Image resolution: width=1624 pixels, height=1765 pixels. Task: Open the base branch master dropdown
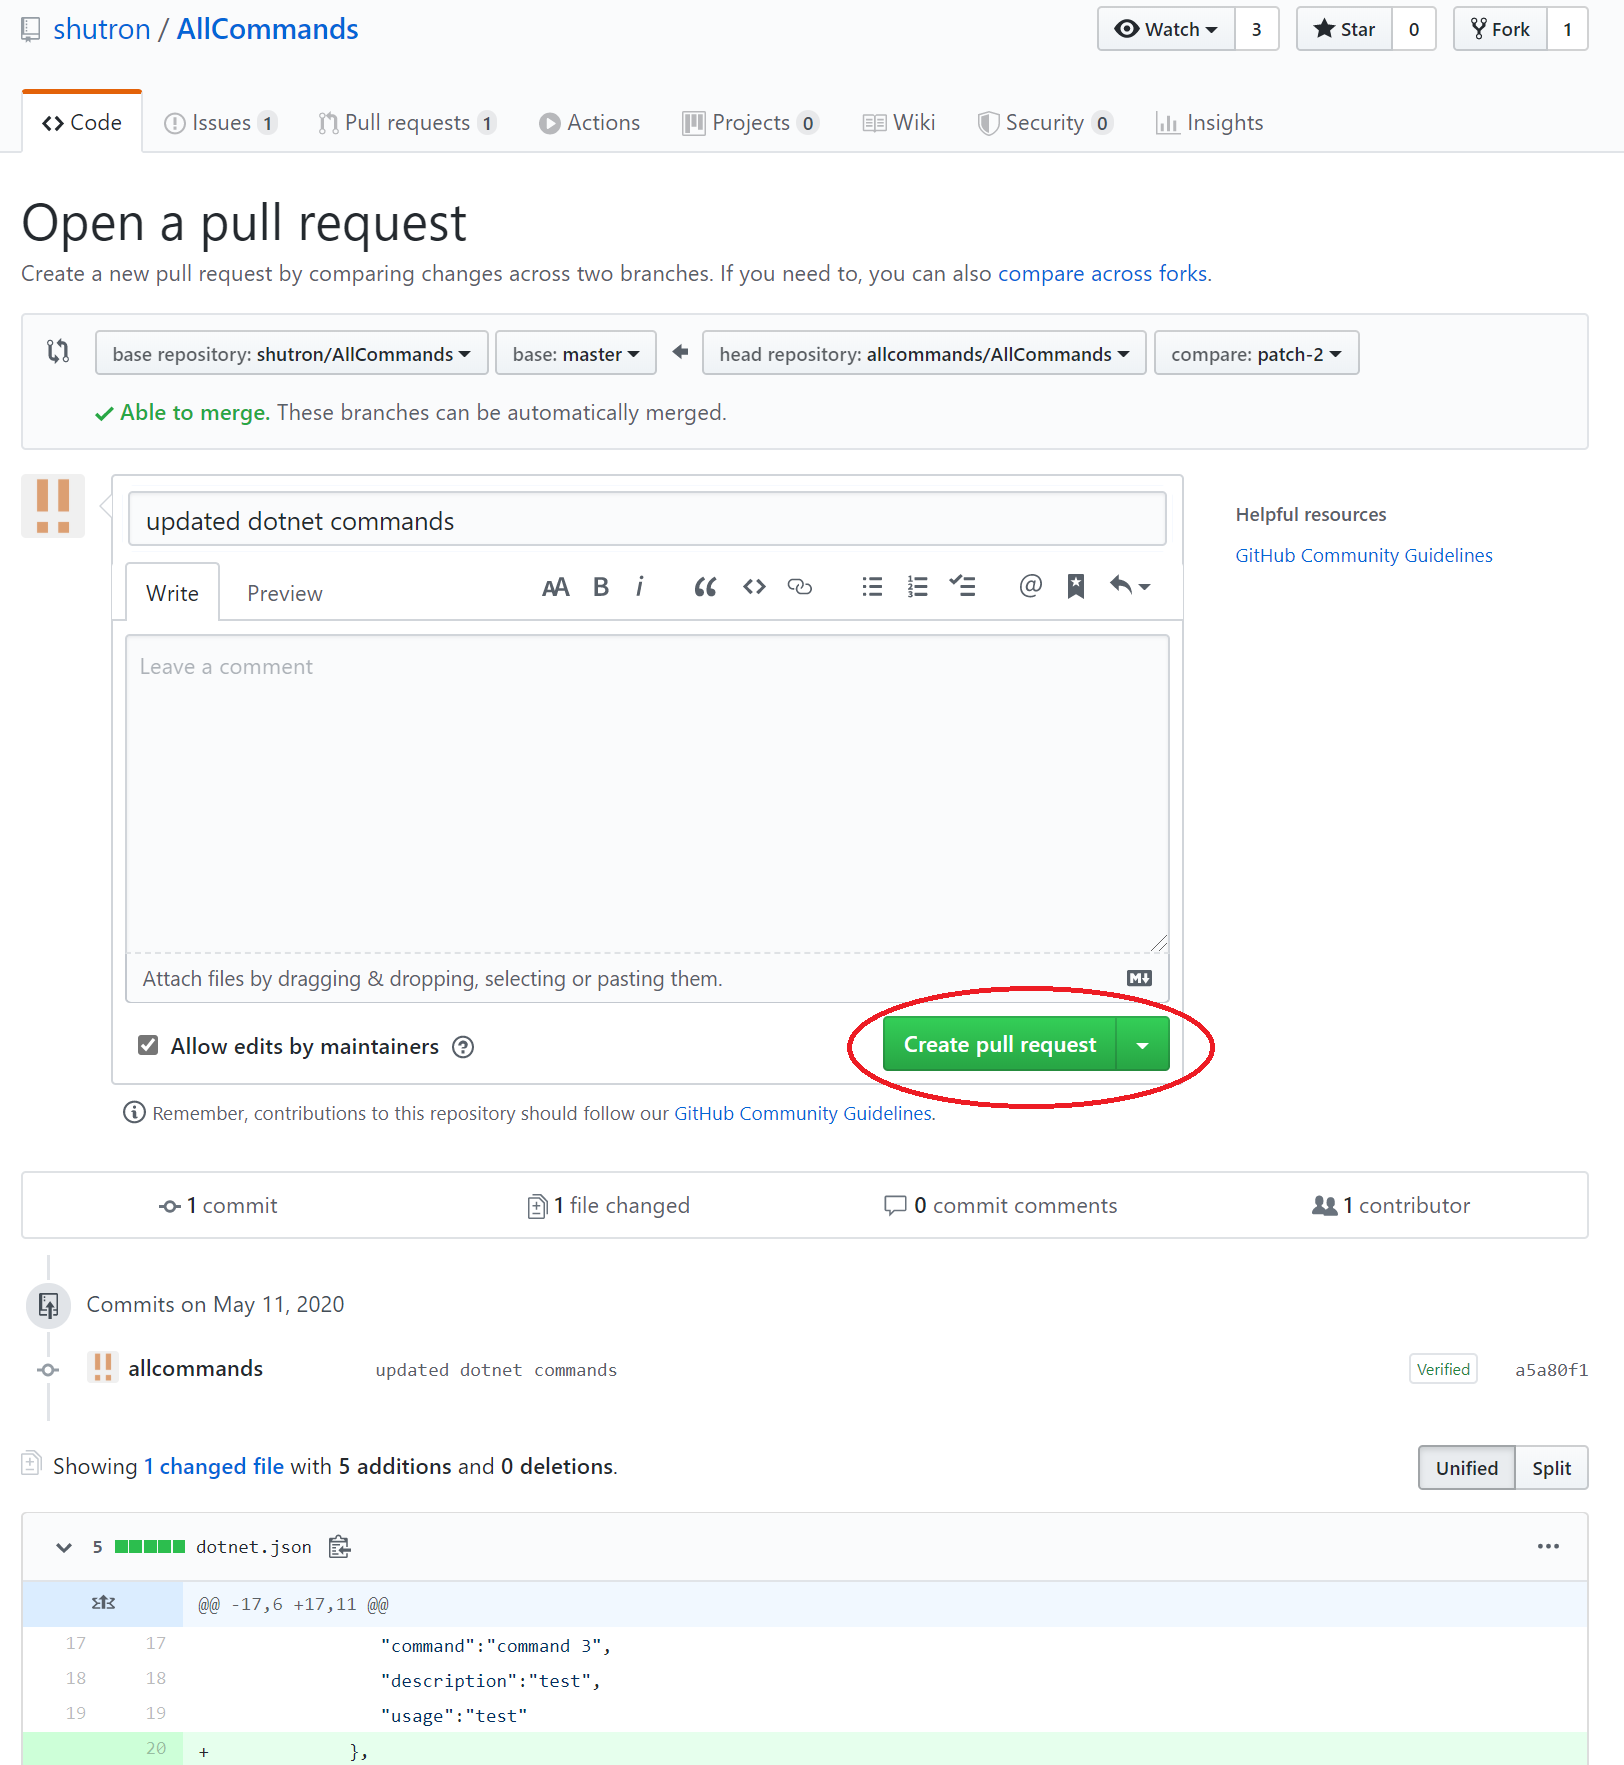(576, 354)
